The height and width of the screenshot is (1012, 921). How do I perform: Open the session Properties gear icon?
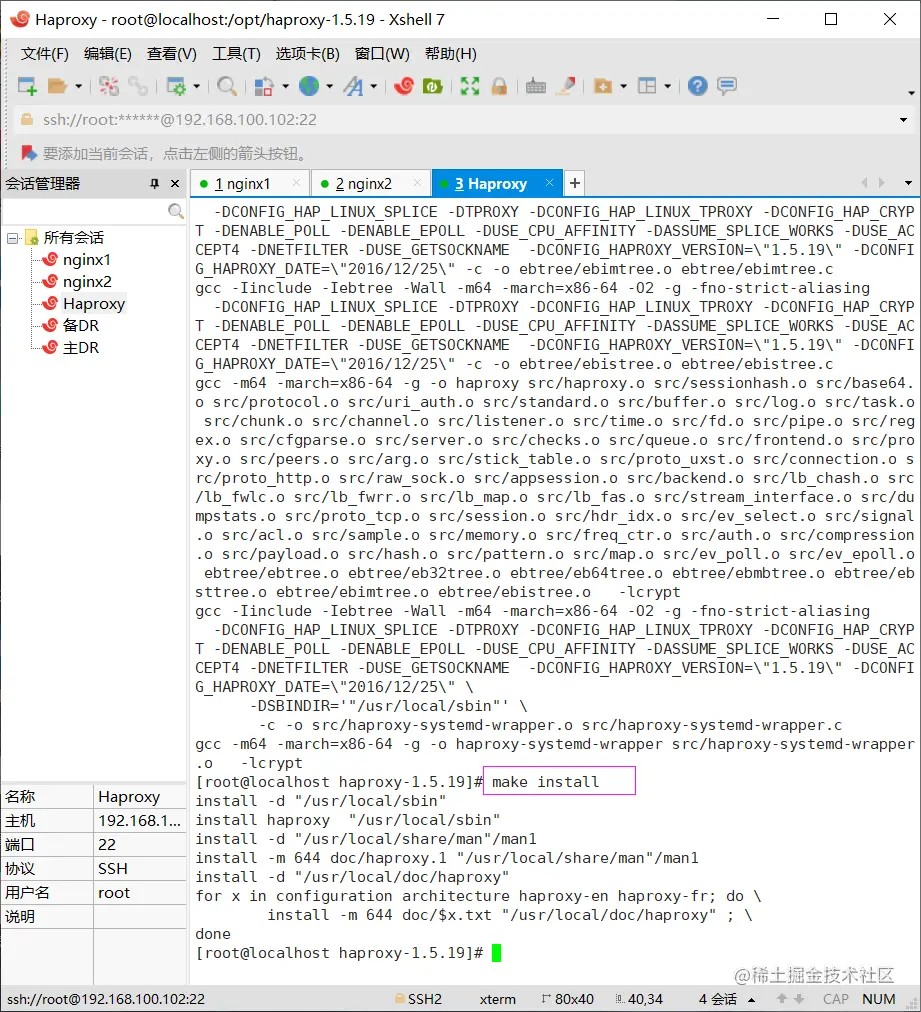[x=176, y=86]
